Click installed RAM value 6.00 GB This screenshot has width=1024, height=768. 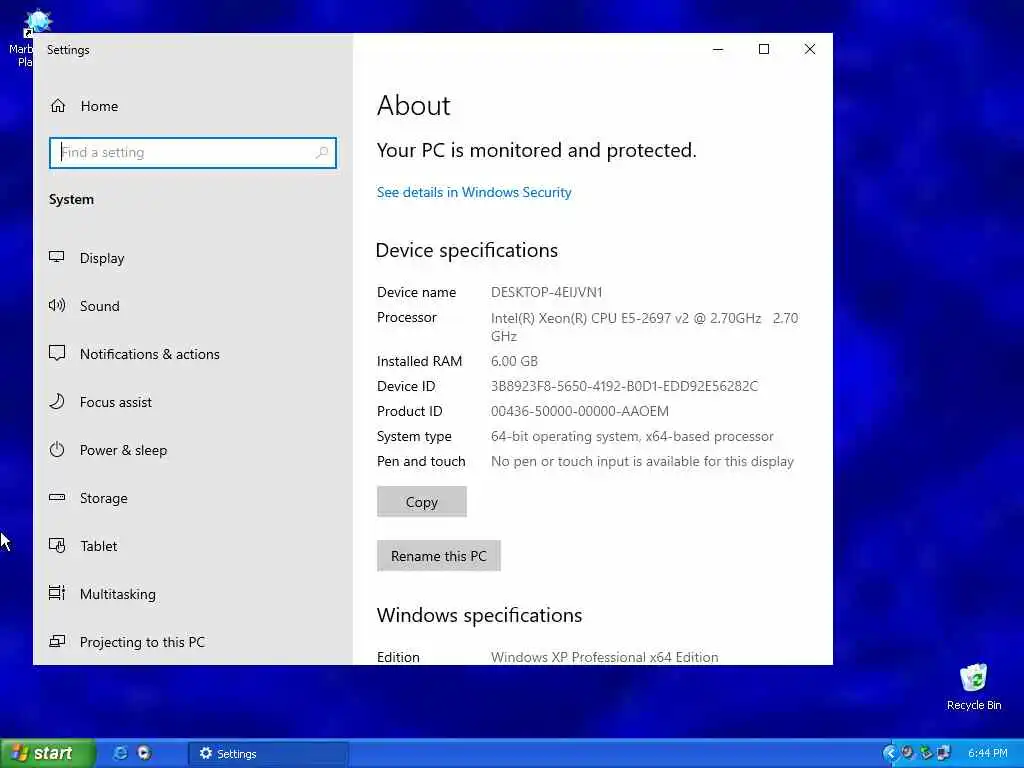click(x=515, y=361)
